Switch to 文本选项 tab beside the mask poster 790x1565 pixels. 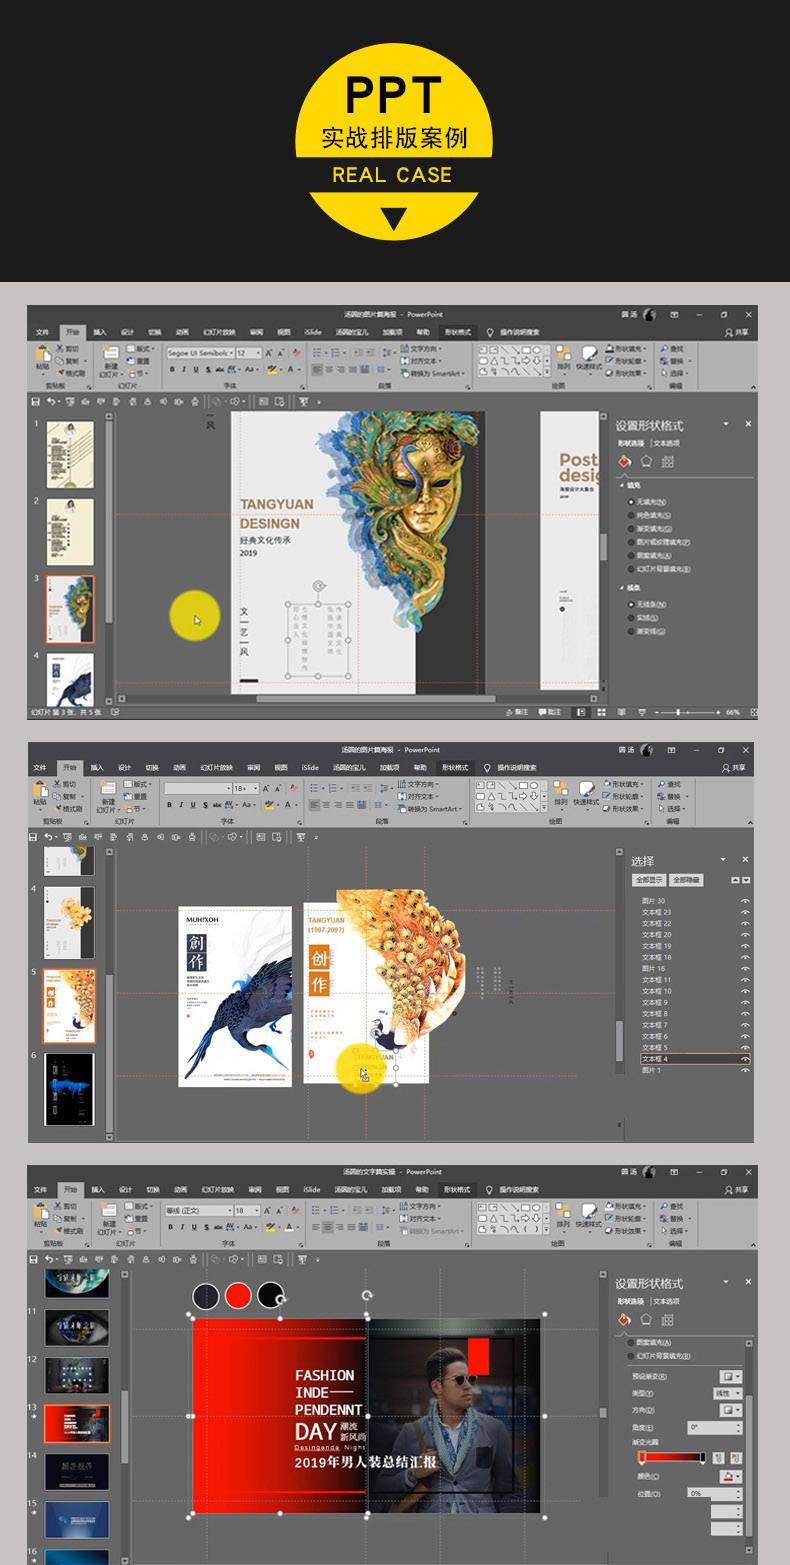(x=666, y=443)
